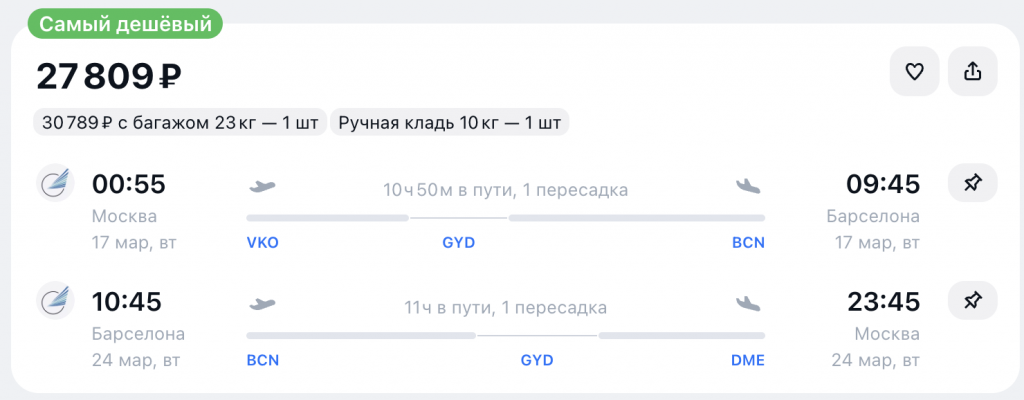Select the 30 789 ₽ baggage 23 kg option
The width and height of the screenshot is (1024, 400).
[180, 123]
